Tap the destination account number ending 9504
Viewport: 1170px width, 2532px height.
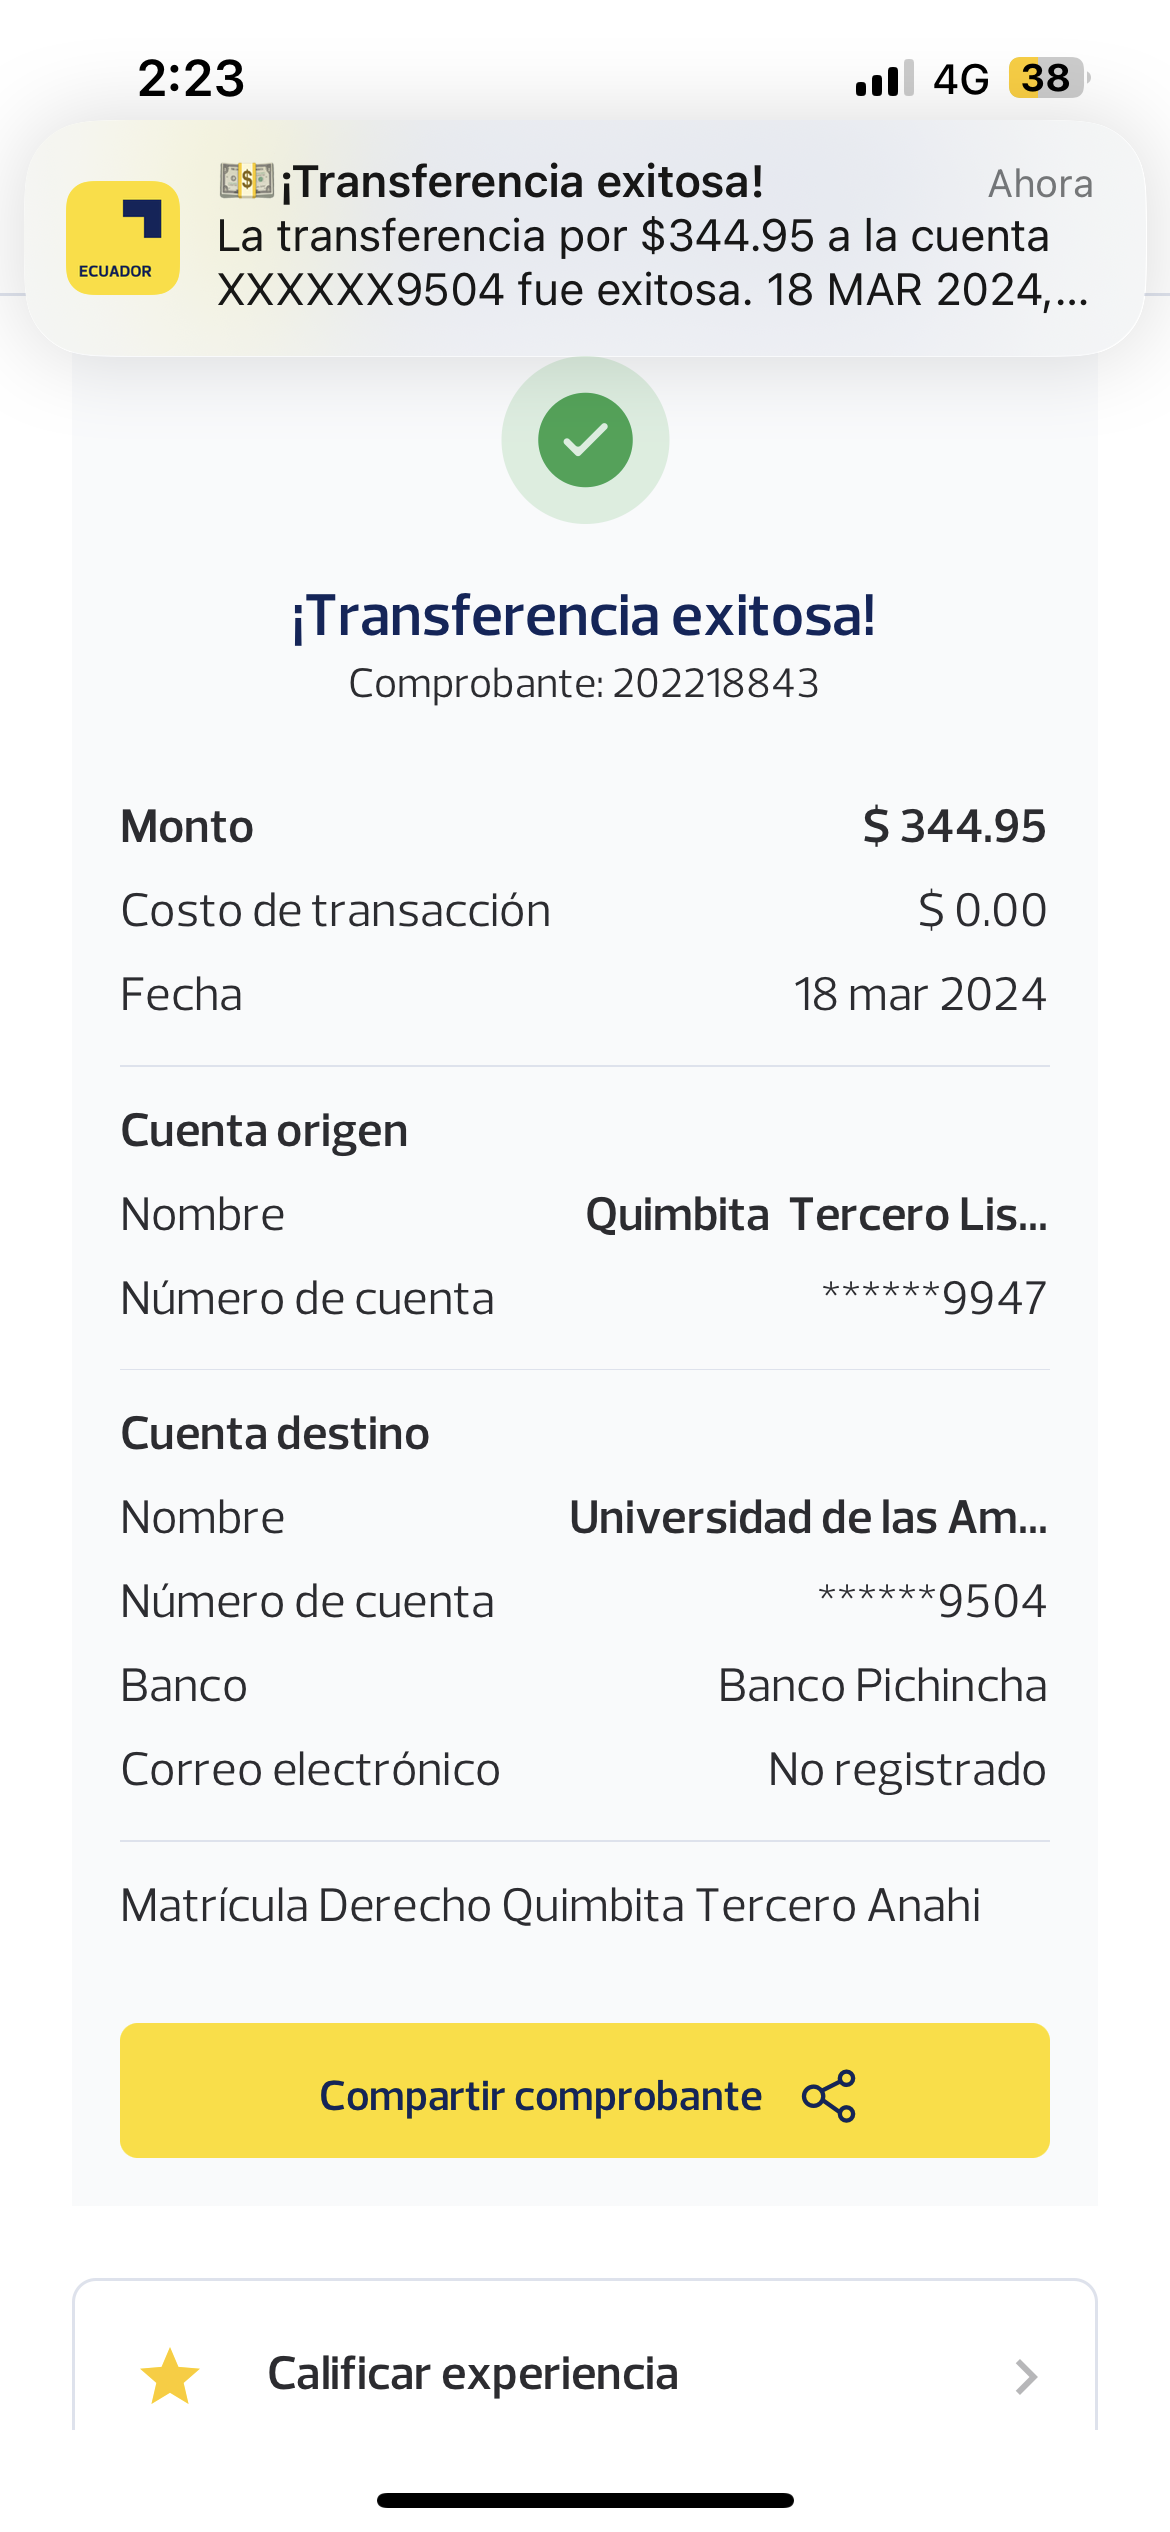pyautogui.click(x=932, y=1602)
